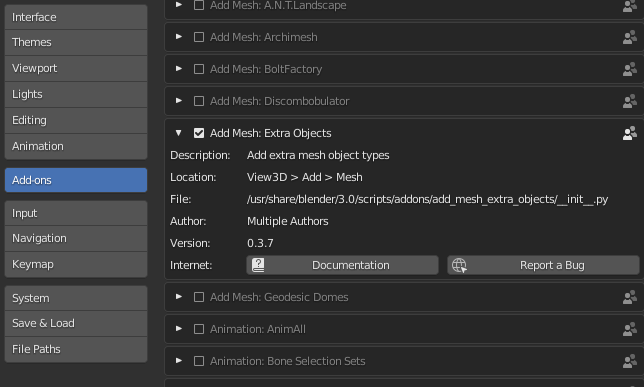Click the Report a Bug button

point(543,265)
